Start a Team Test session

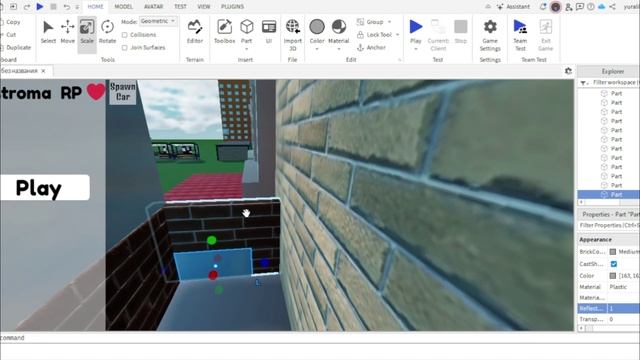coord(520,35)
